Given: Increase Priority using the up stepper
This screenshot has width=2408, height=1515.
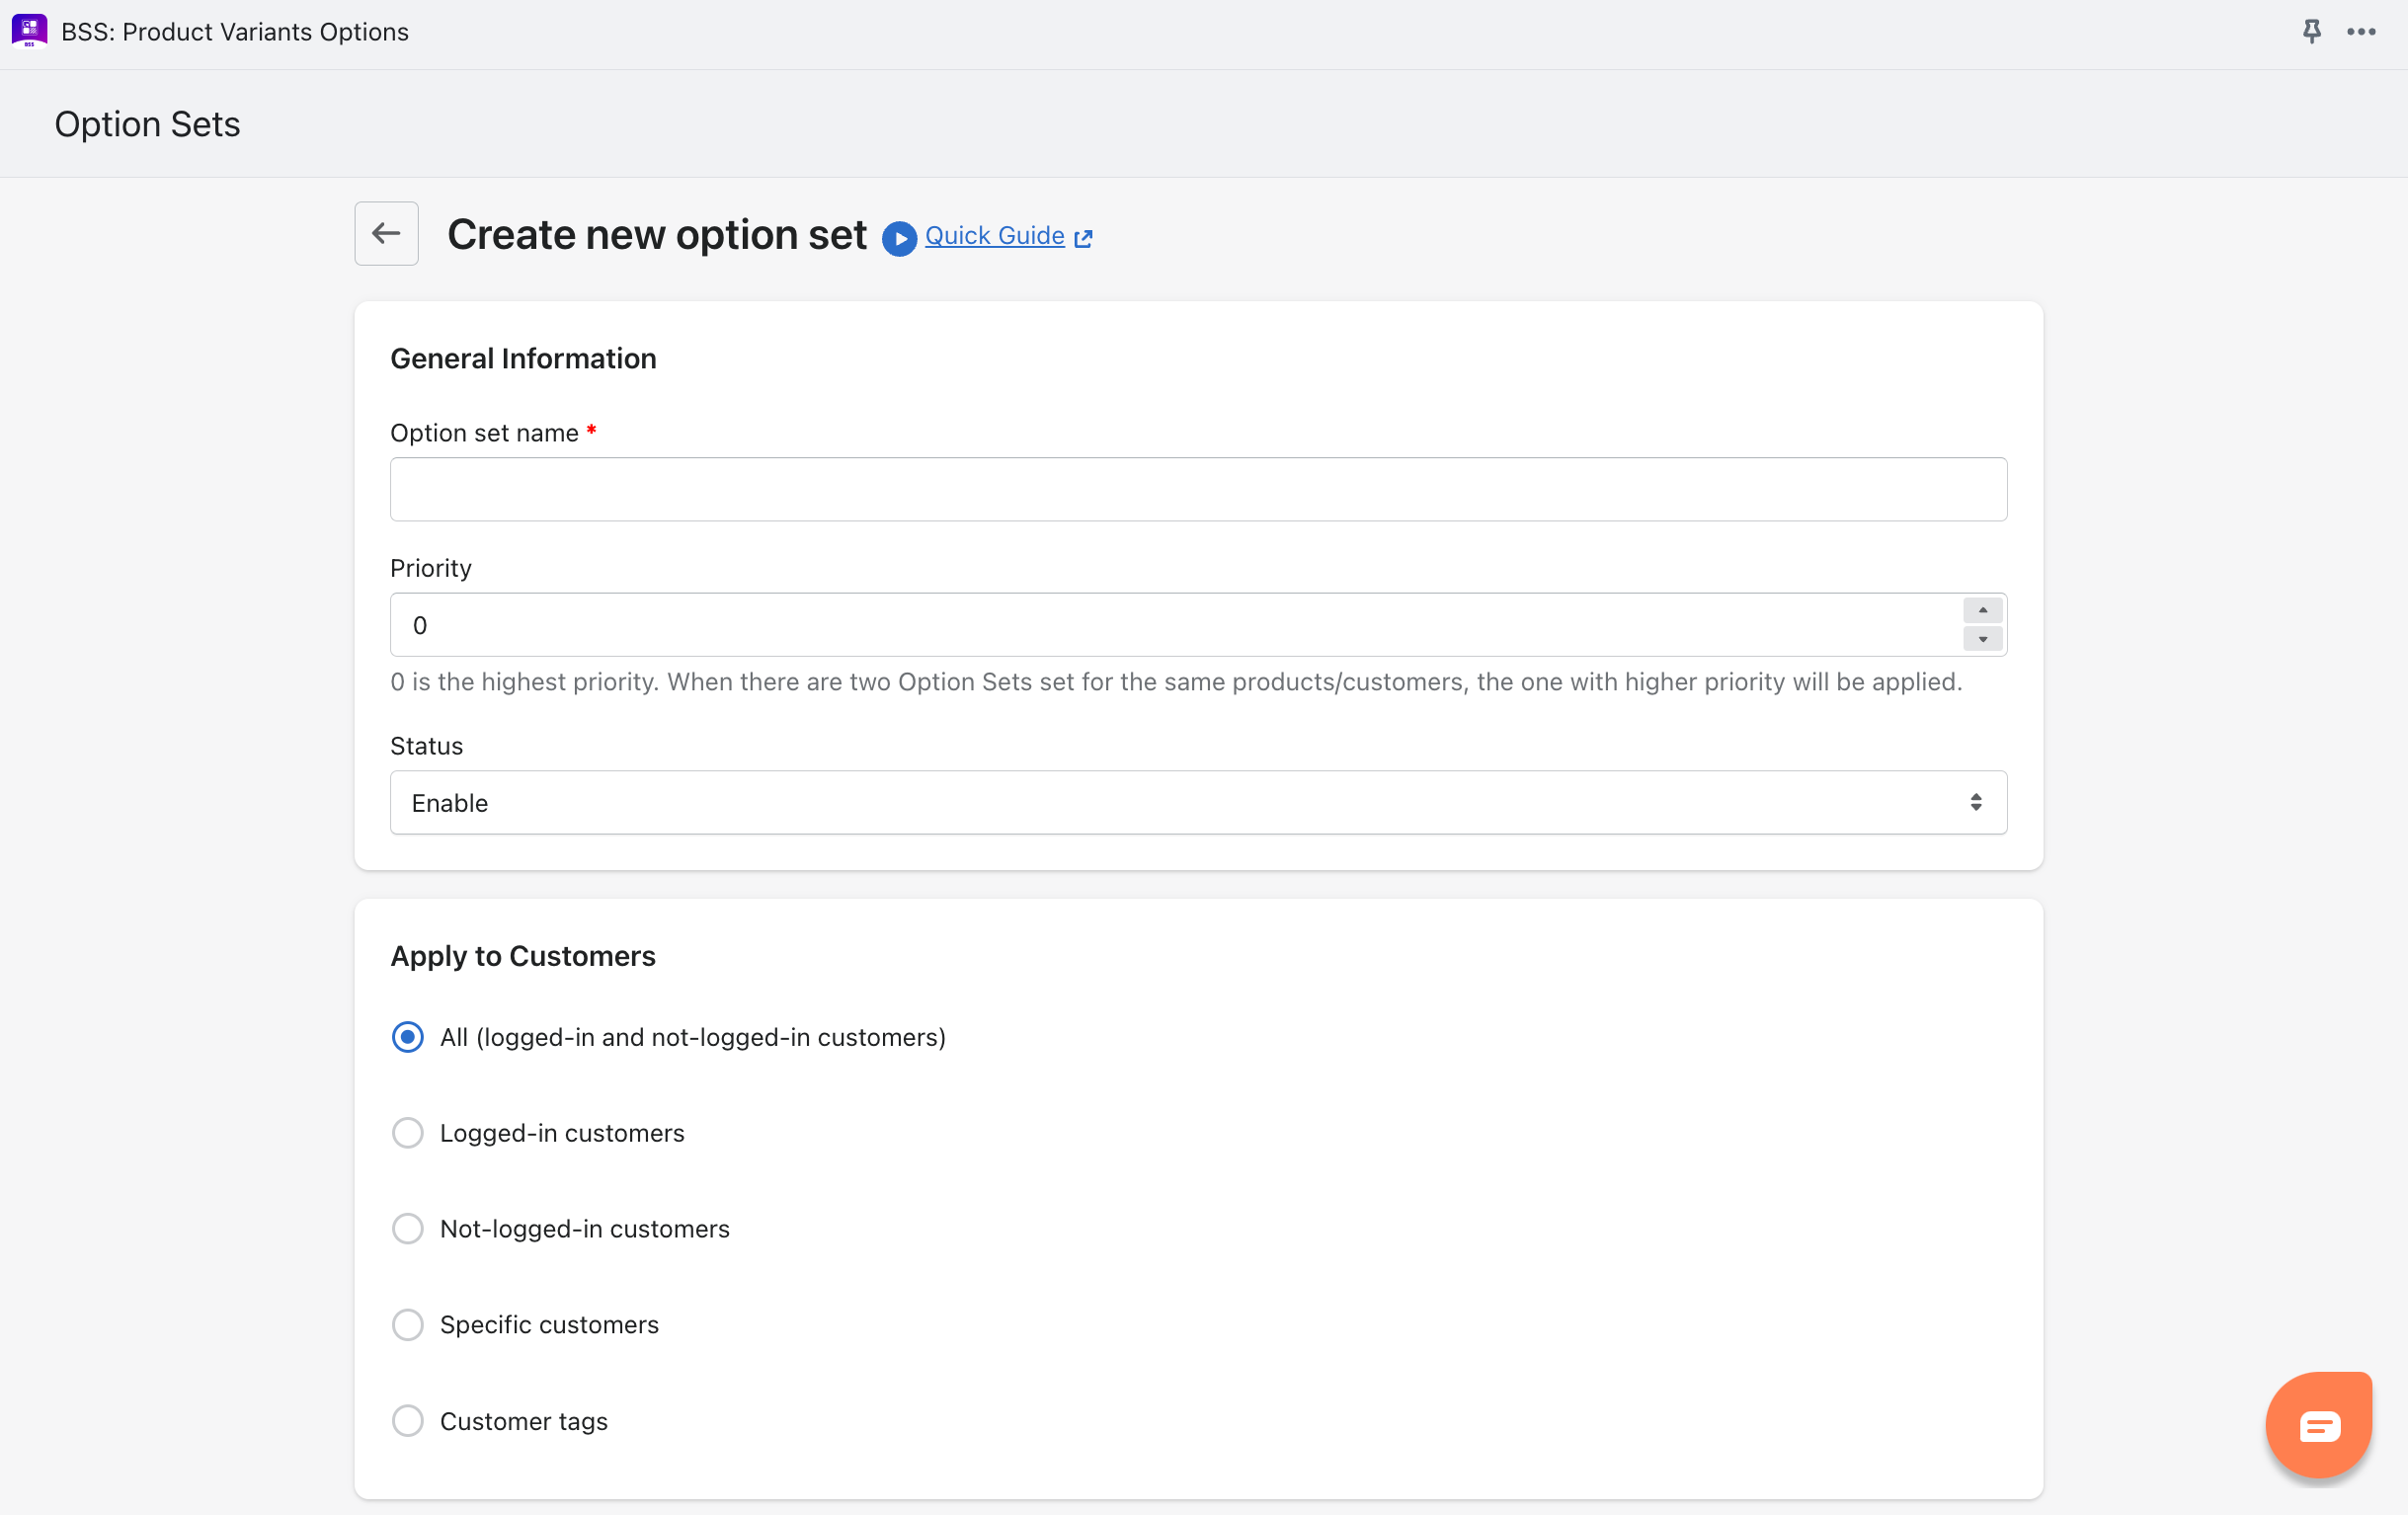Looking at the screenshot, I should [x=1982, y=610].
